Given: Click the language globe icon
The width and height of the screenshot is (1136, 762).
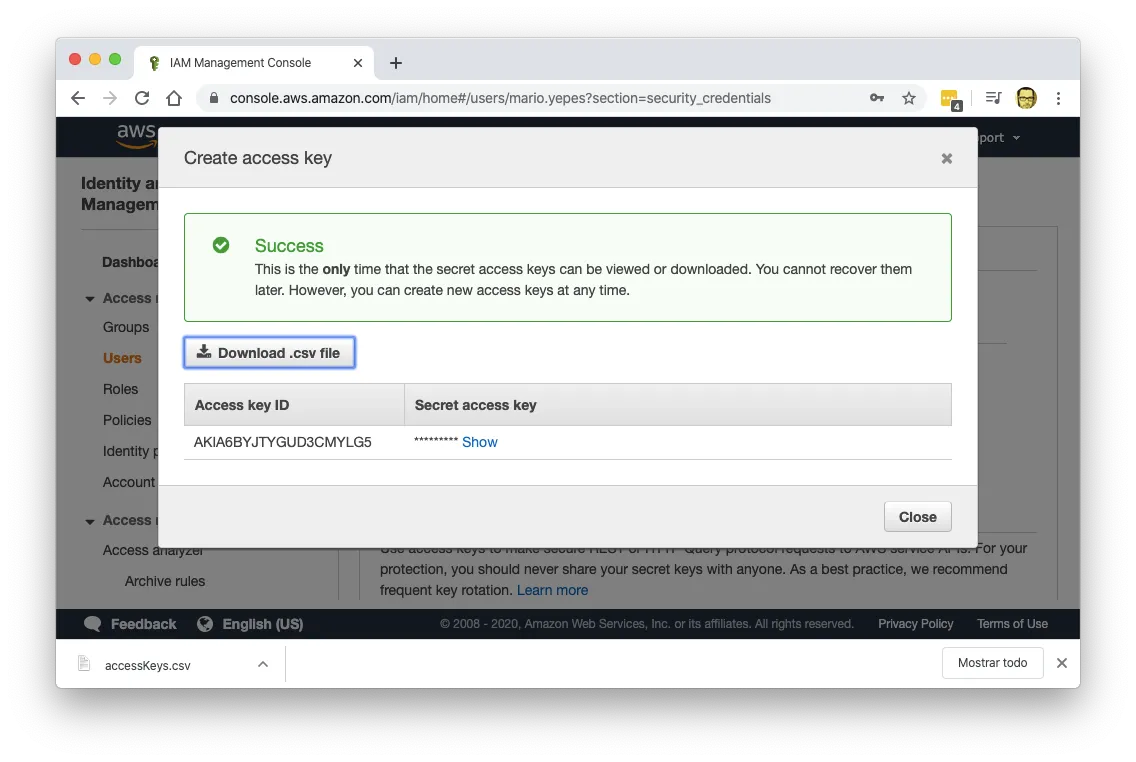Looking at the screenshot, I should click(x=205, y=624).
